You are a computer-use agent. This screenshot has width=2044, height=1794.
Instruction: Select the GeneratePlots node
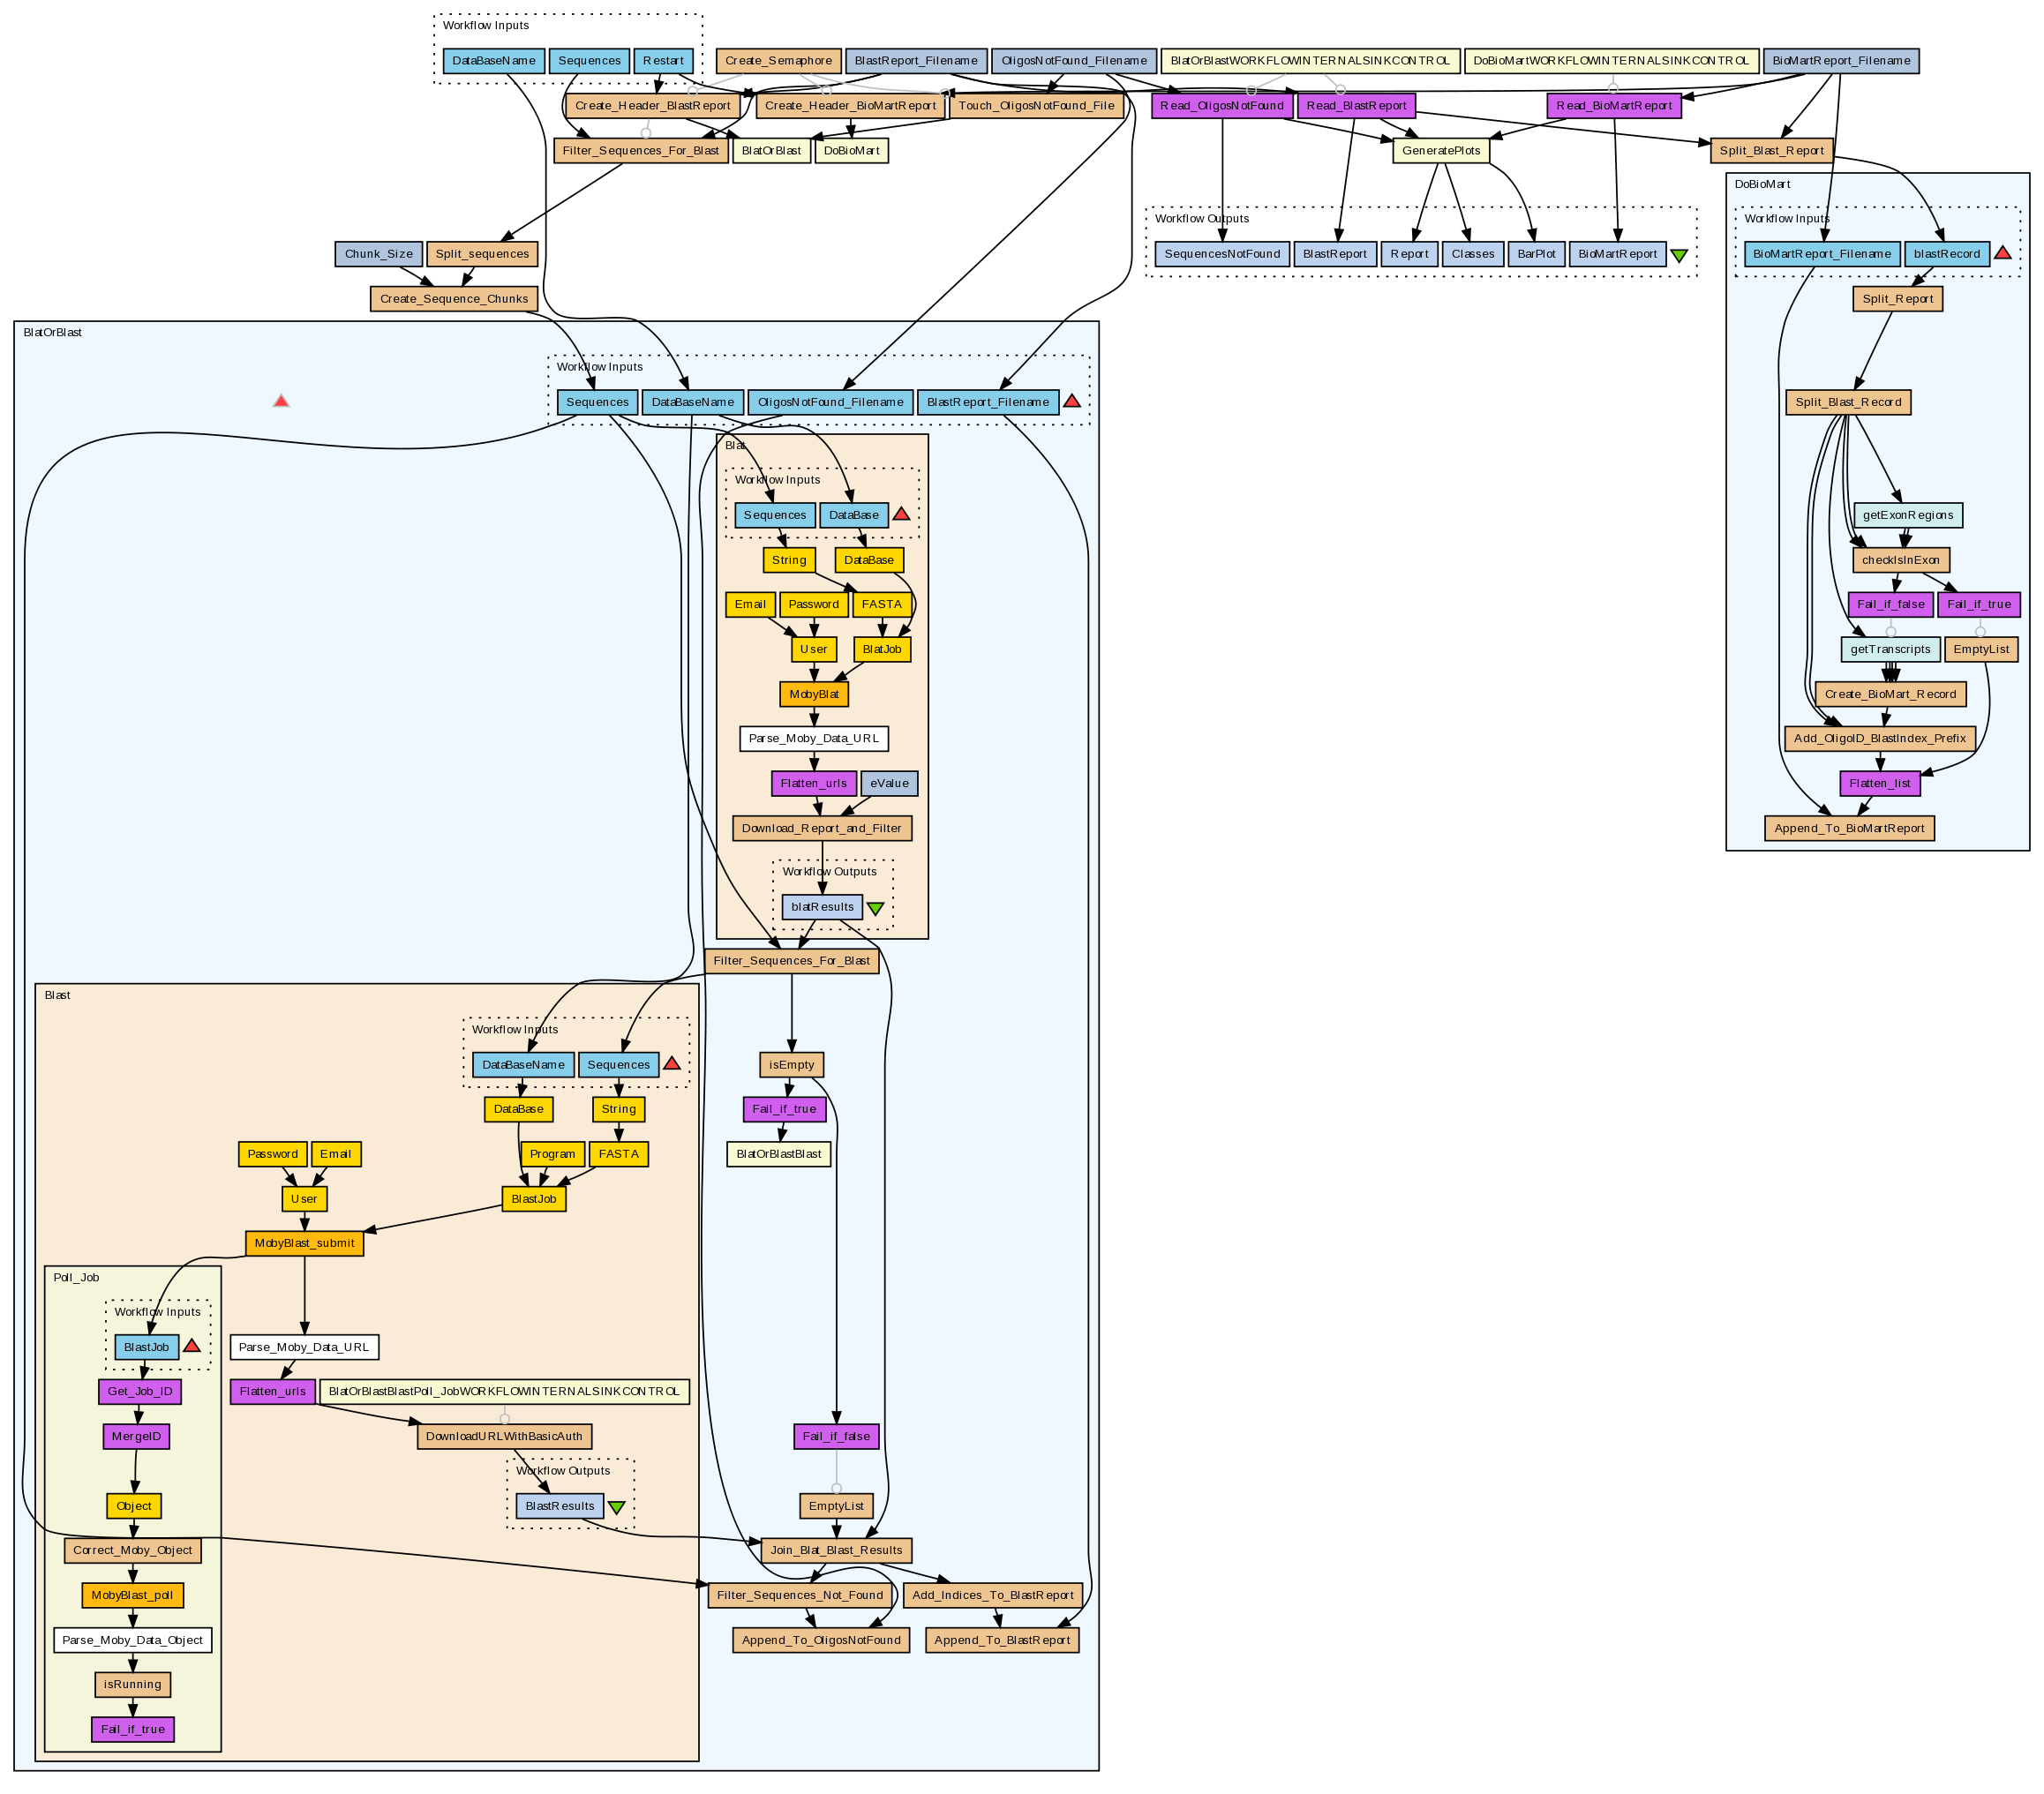[1440, 151]
